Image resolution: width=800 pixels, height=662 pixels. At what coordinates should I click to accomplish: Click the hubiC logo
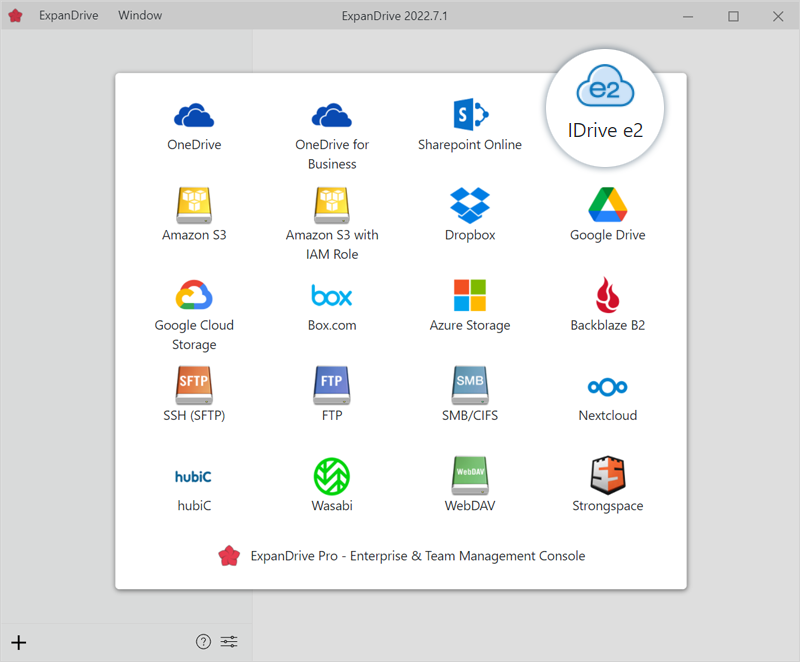[193, 476]
